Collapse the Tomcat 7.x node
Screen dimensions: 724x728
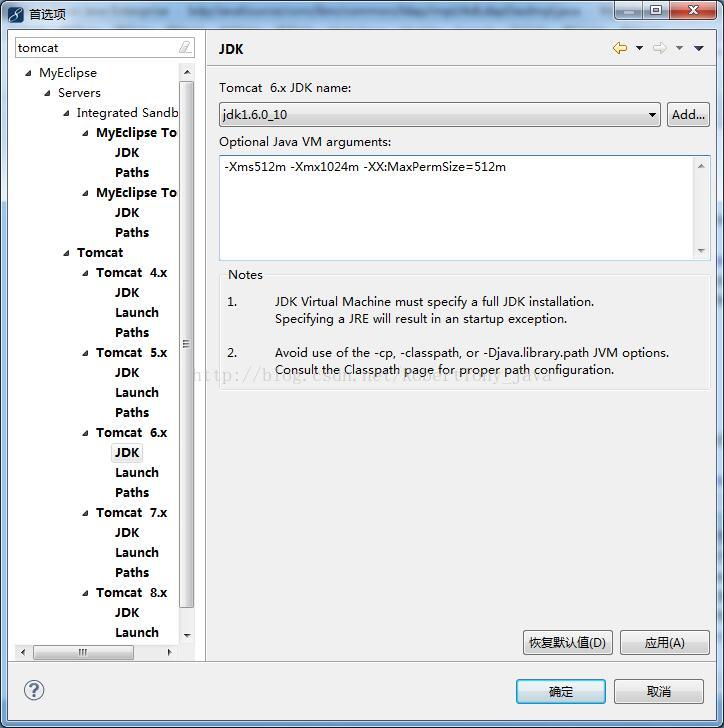(x=85, y=513)
